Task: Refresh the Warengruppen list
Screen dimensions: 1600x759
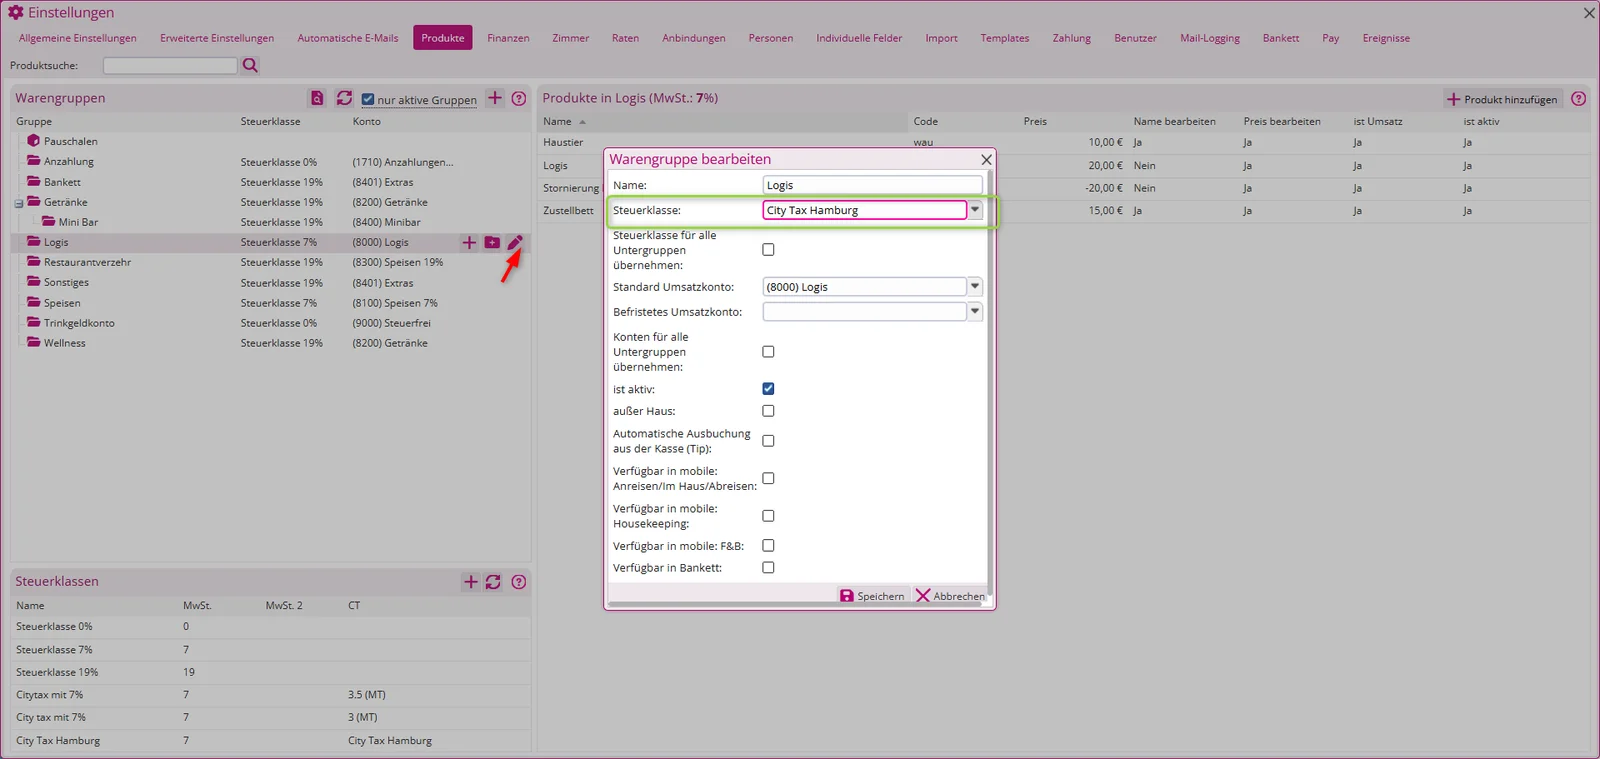Action: (344, 98)
